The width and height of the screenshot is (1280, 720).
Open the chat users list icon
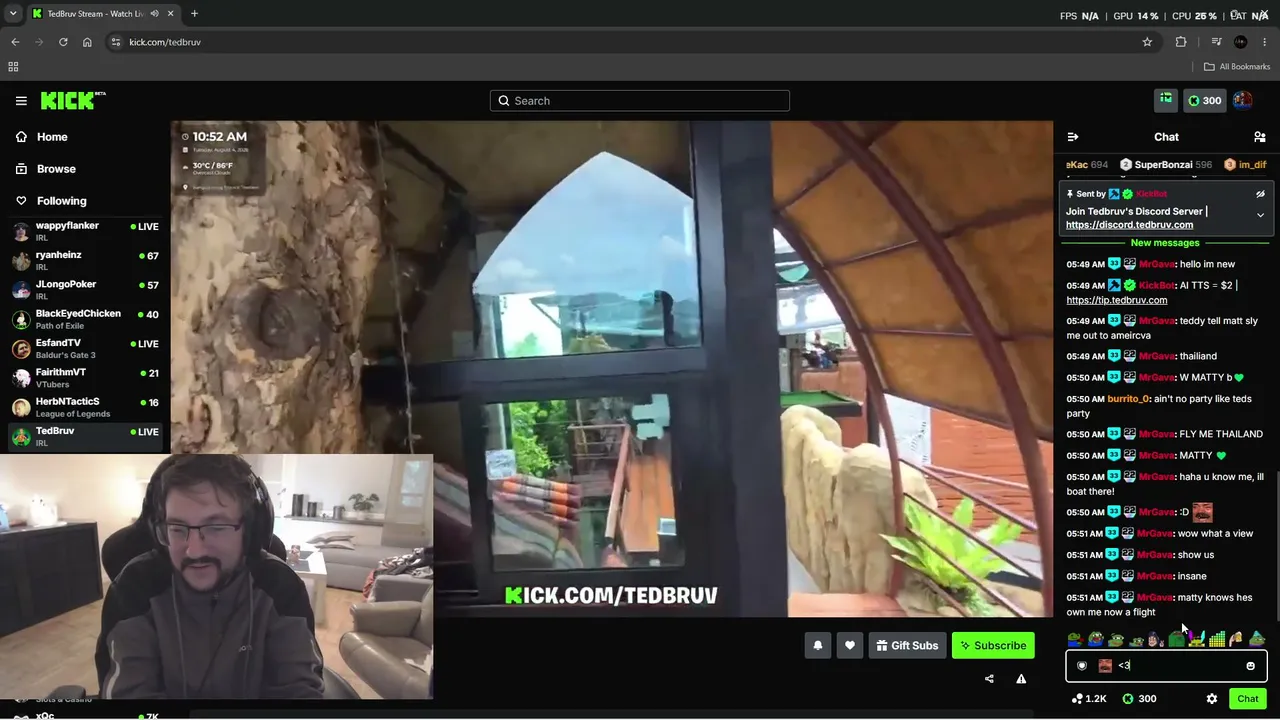tap(1260, 137)
